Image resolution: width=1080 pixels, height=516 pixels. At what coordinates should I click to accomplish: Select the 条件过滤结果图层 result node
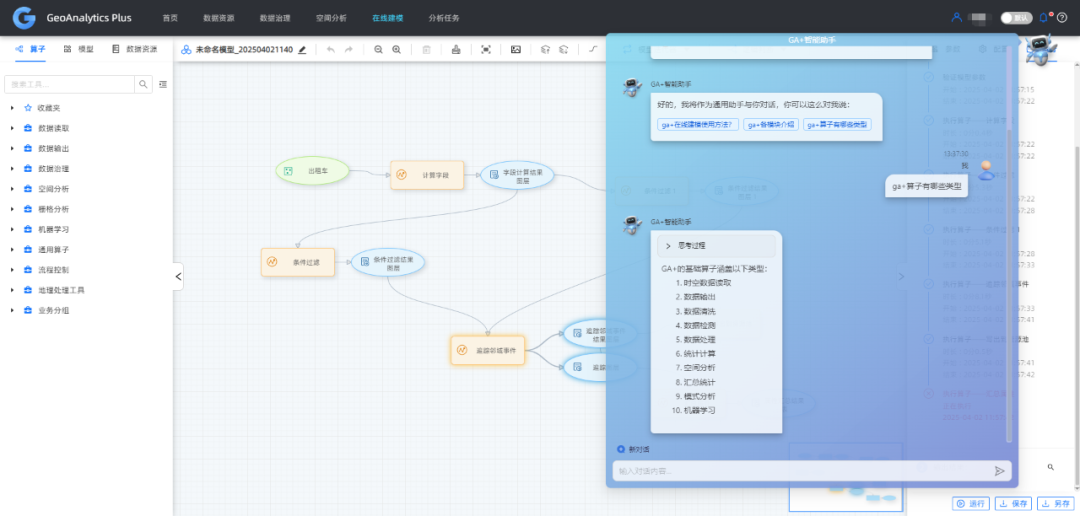pyautogui.click(x=388, y=262)
